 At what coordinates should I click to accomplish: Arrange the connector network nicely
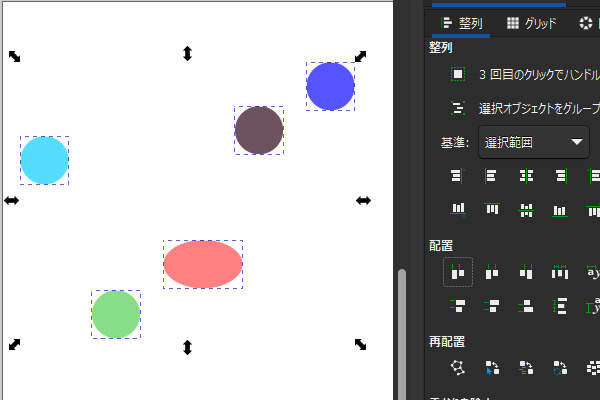pos(458,367)
